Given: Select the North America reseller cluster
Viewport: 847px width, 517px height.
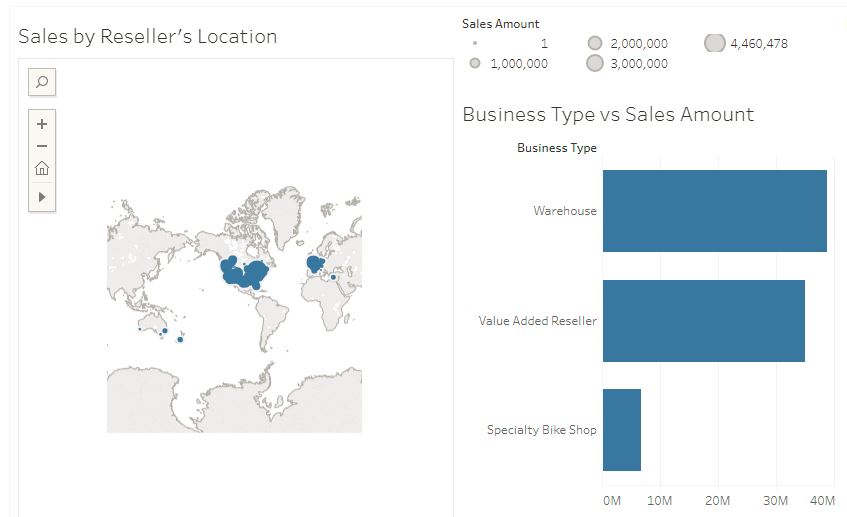Looking at the screenshot, I should tap(245, 273).
